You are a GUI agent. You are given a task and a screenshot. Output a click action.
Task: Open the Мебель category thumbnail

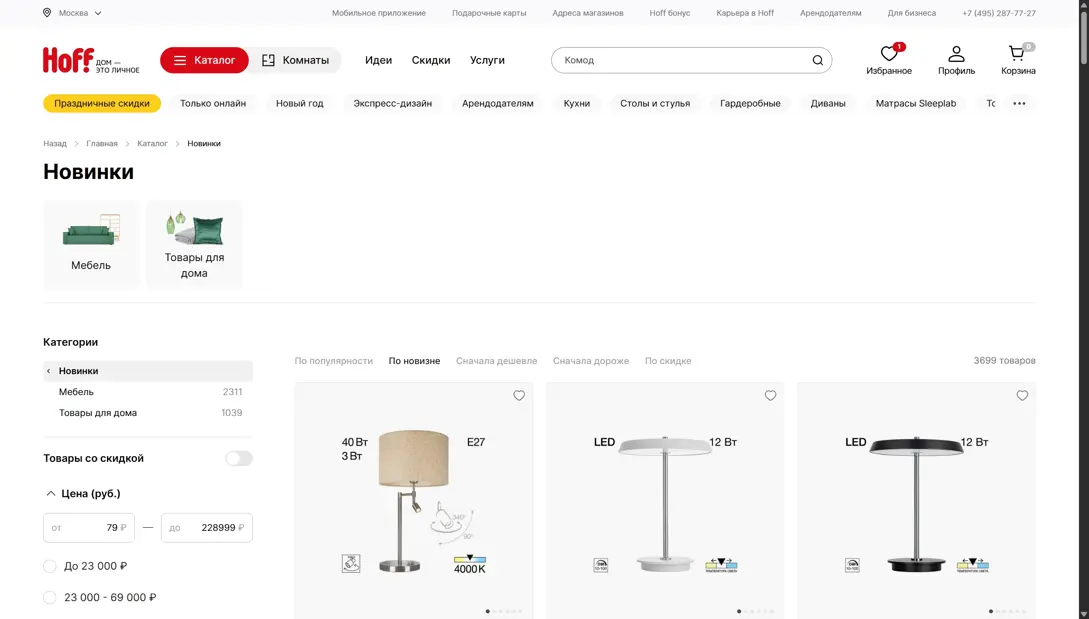[91, 244]
